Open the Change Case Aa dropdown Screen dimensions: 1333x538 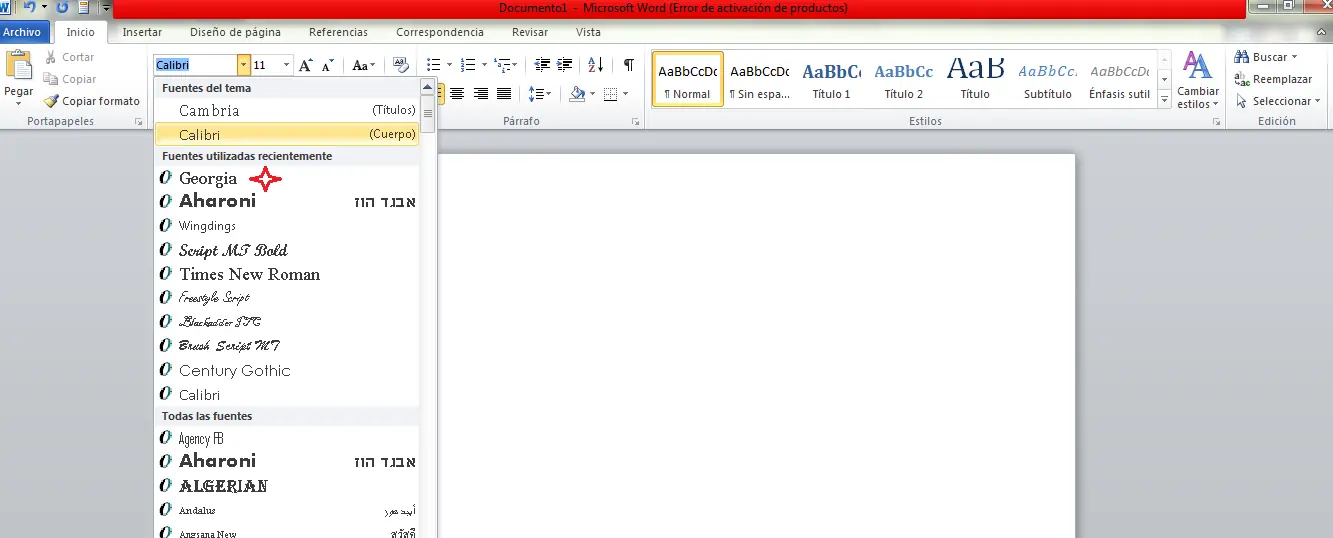(x=363, y=65)
